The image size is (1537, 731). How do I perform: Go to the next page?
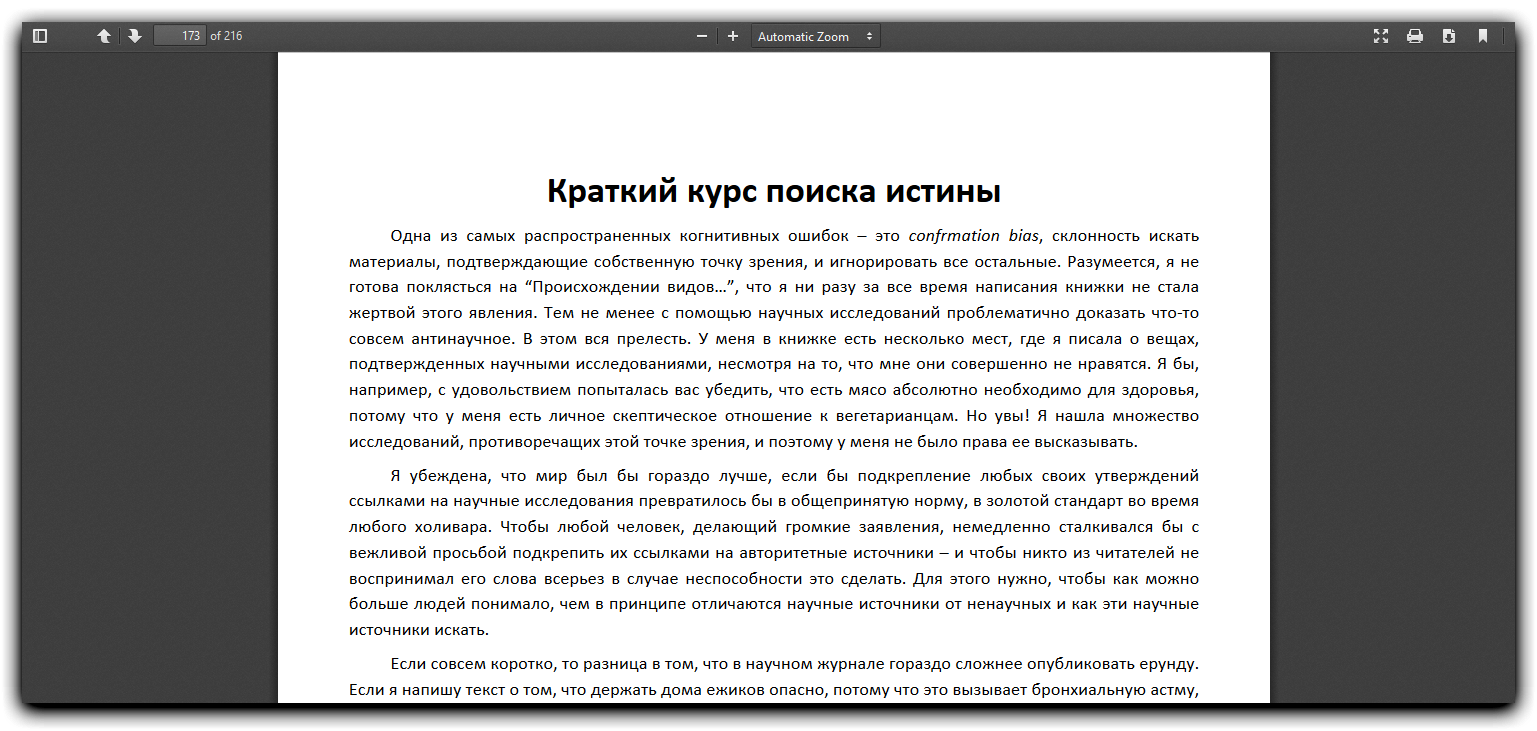click(135, 36)
